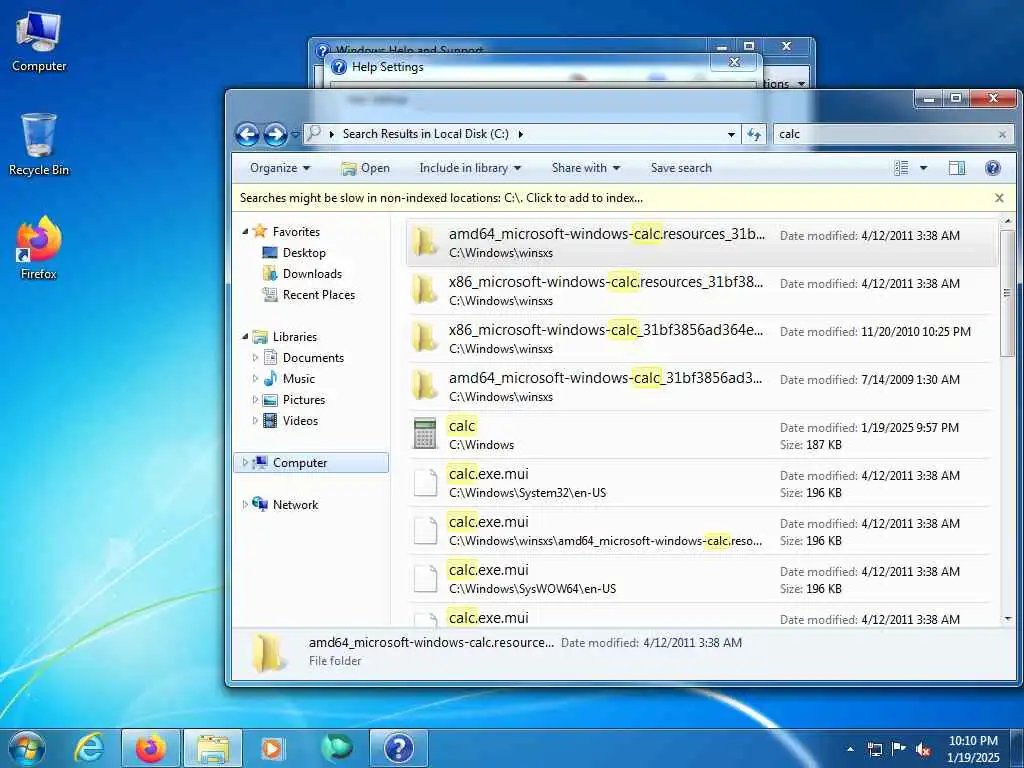Screen dimensions: 1024x768
Task: Switch to Firefox in the taskbar
Action: 150,748
